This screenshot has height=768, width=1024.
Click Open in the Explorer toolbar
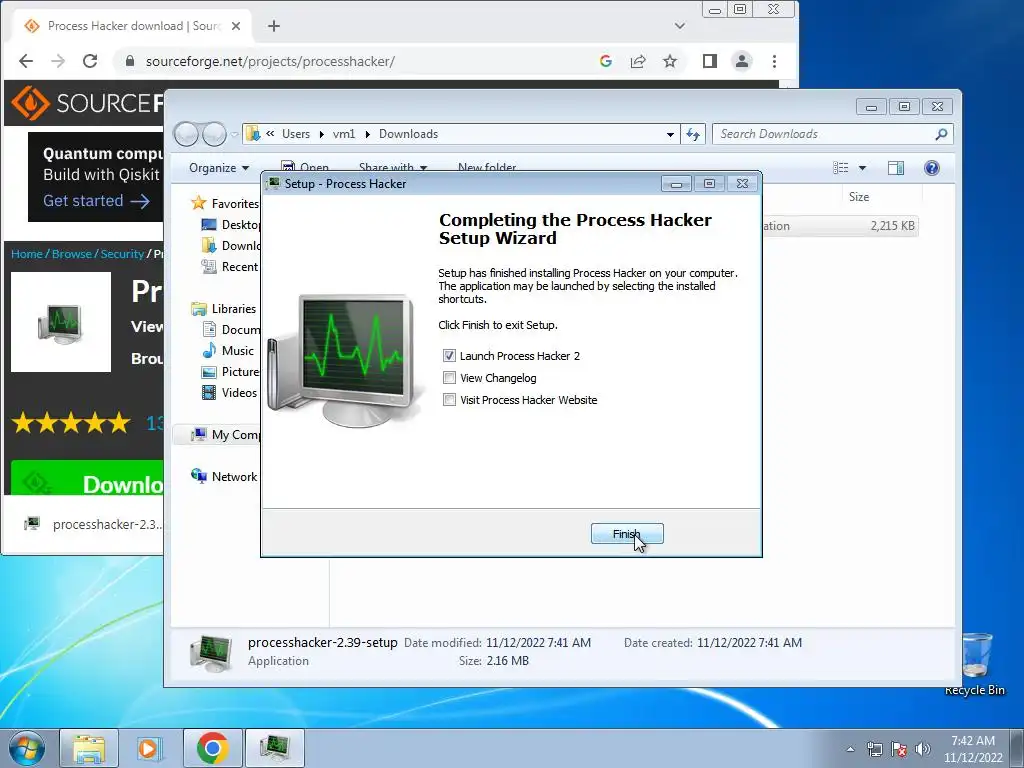point(305,168)
